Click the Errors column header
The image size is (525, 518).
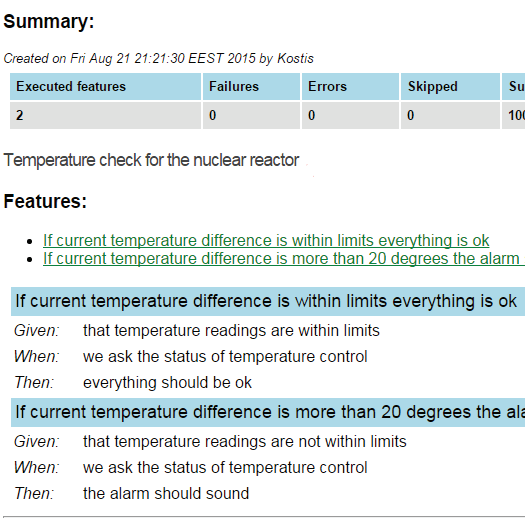point(350,87)
